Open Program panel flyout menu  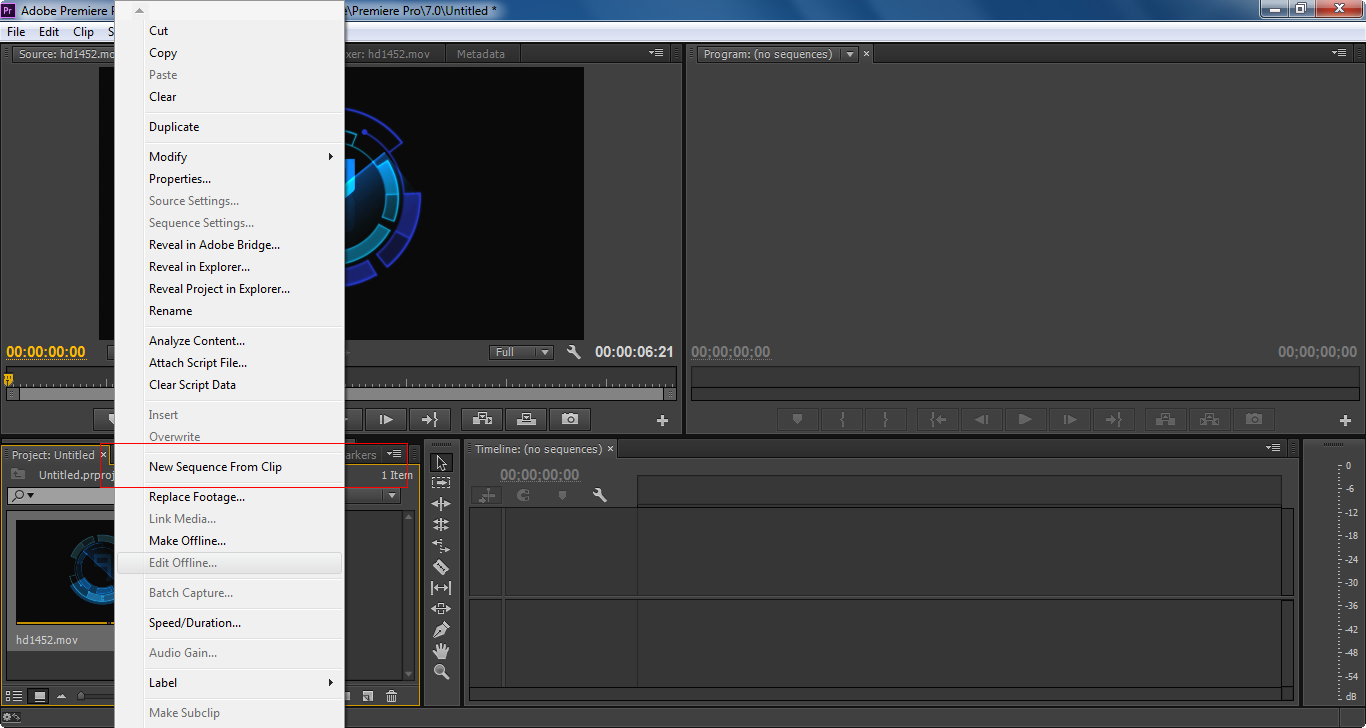tap(1339, 53)
